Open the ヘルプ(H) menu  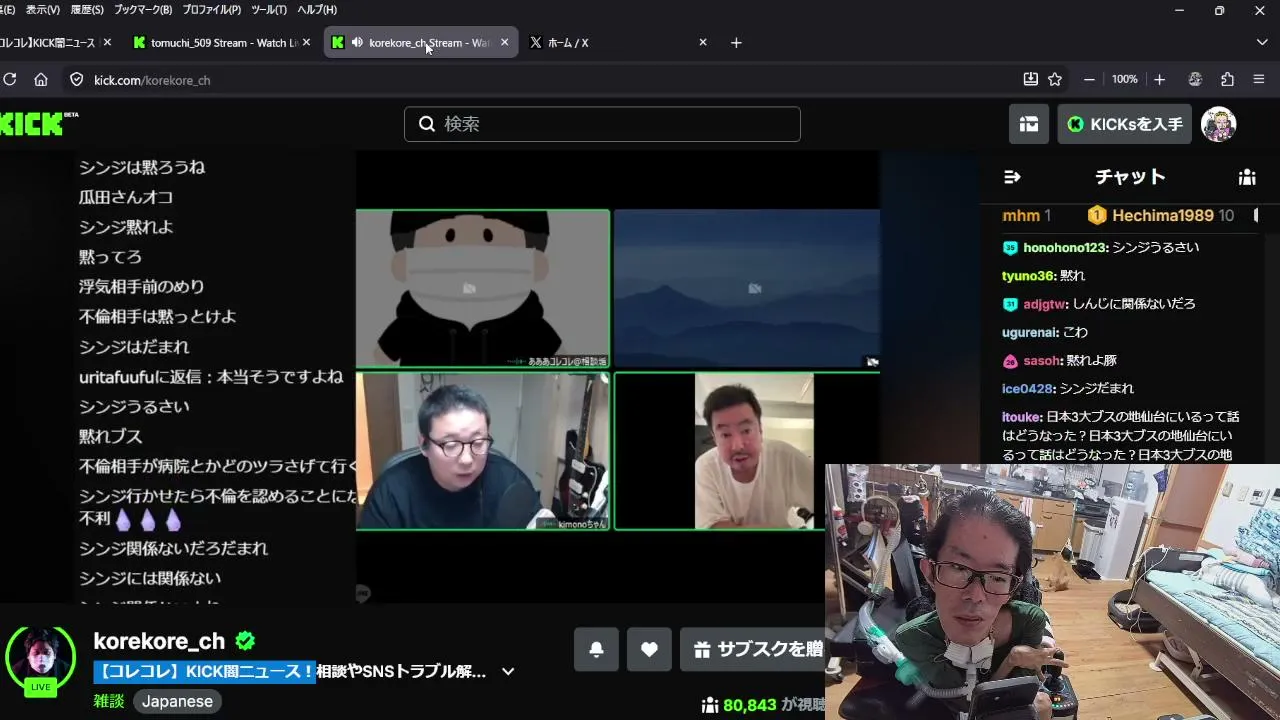coord(317,10)
